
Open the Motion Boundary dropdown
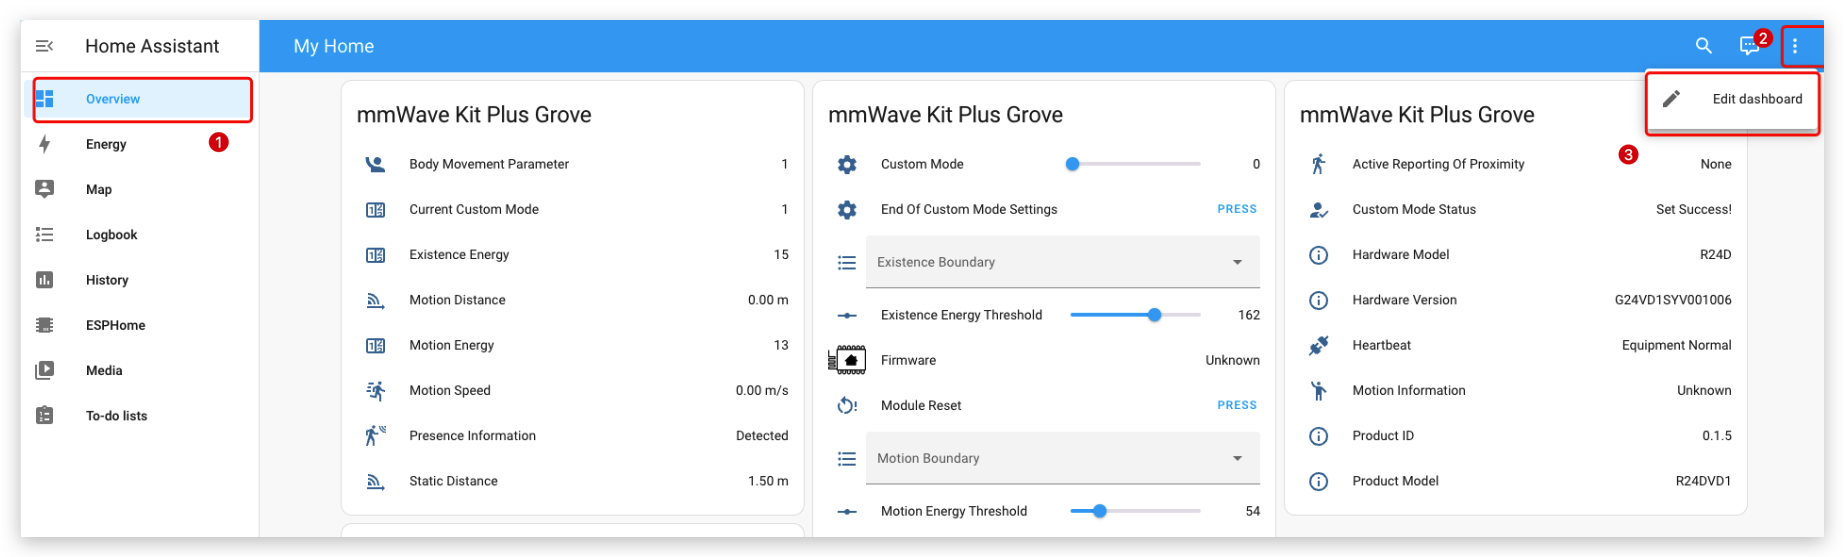[x=1062, y=458]
